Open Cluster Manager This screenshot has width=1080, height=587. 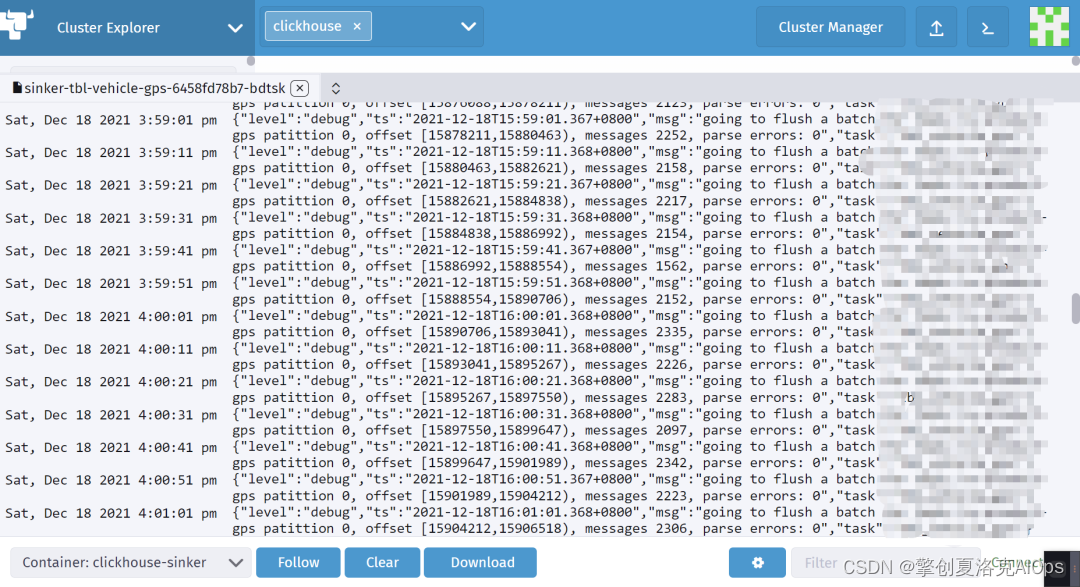(830, 27)
